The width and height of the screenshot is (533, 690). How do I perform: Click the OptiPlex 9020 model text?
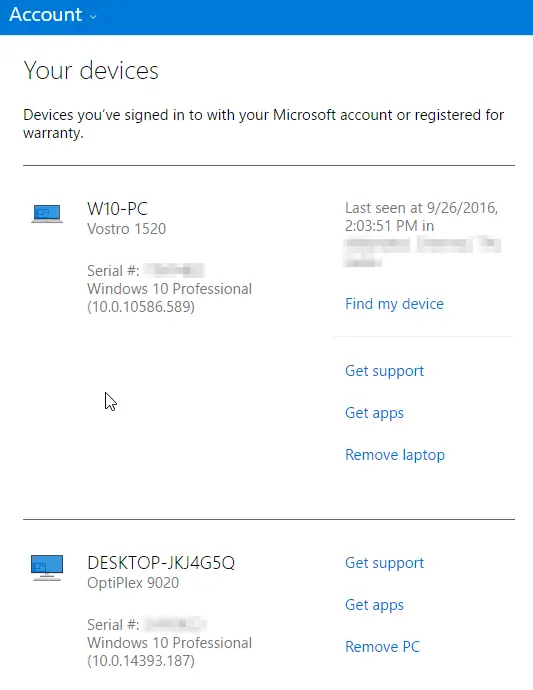coord(133,583)
